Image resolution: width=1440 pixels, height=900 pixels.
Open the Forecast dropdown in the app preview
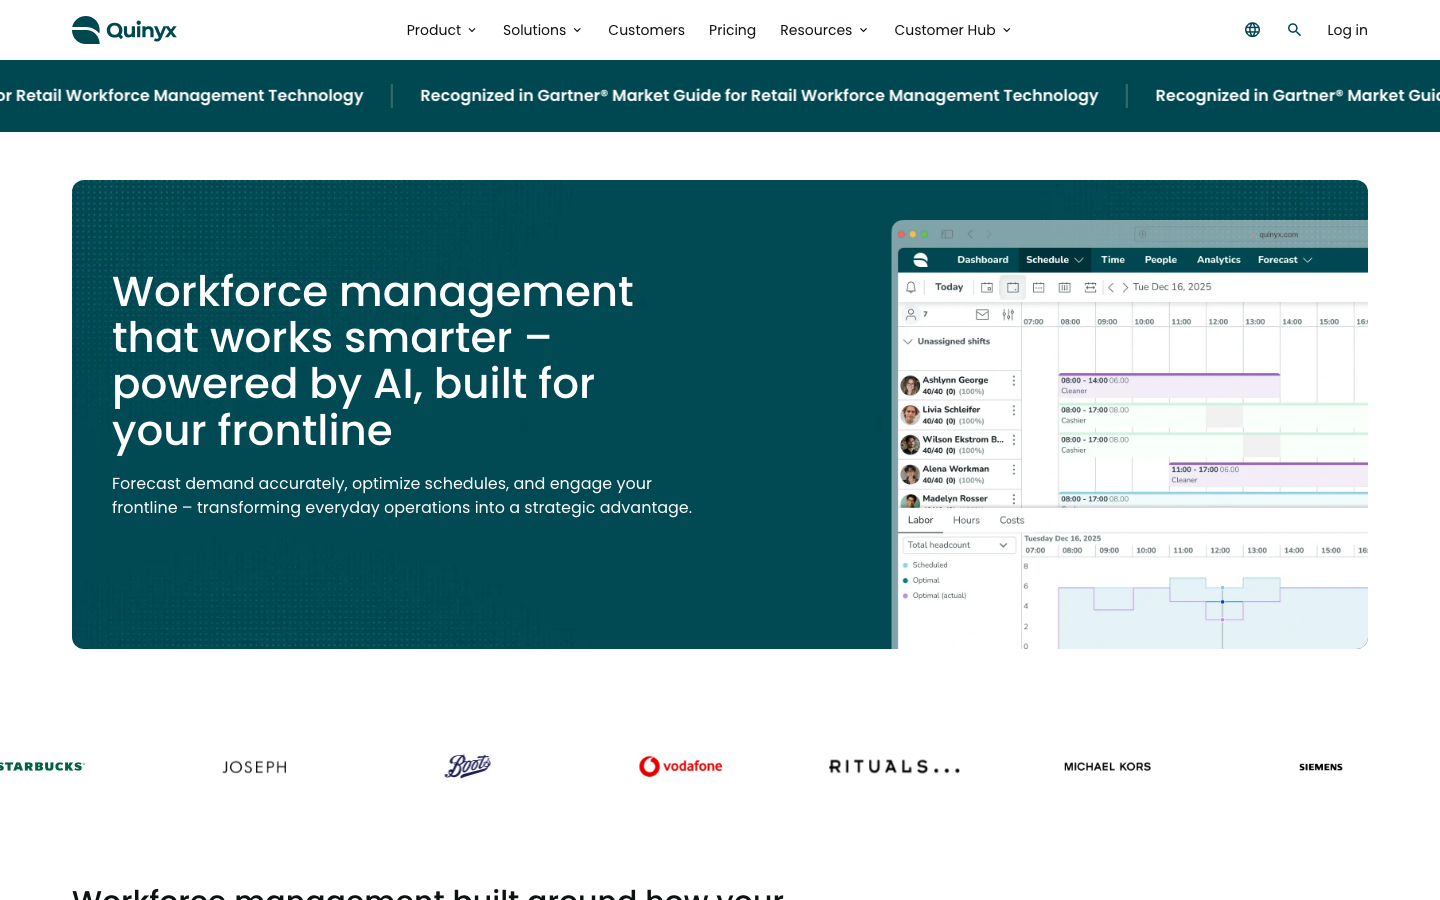pos(1285,260)
